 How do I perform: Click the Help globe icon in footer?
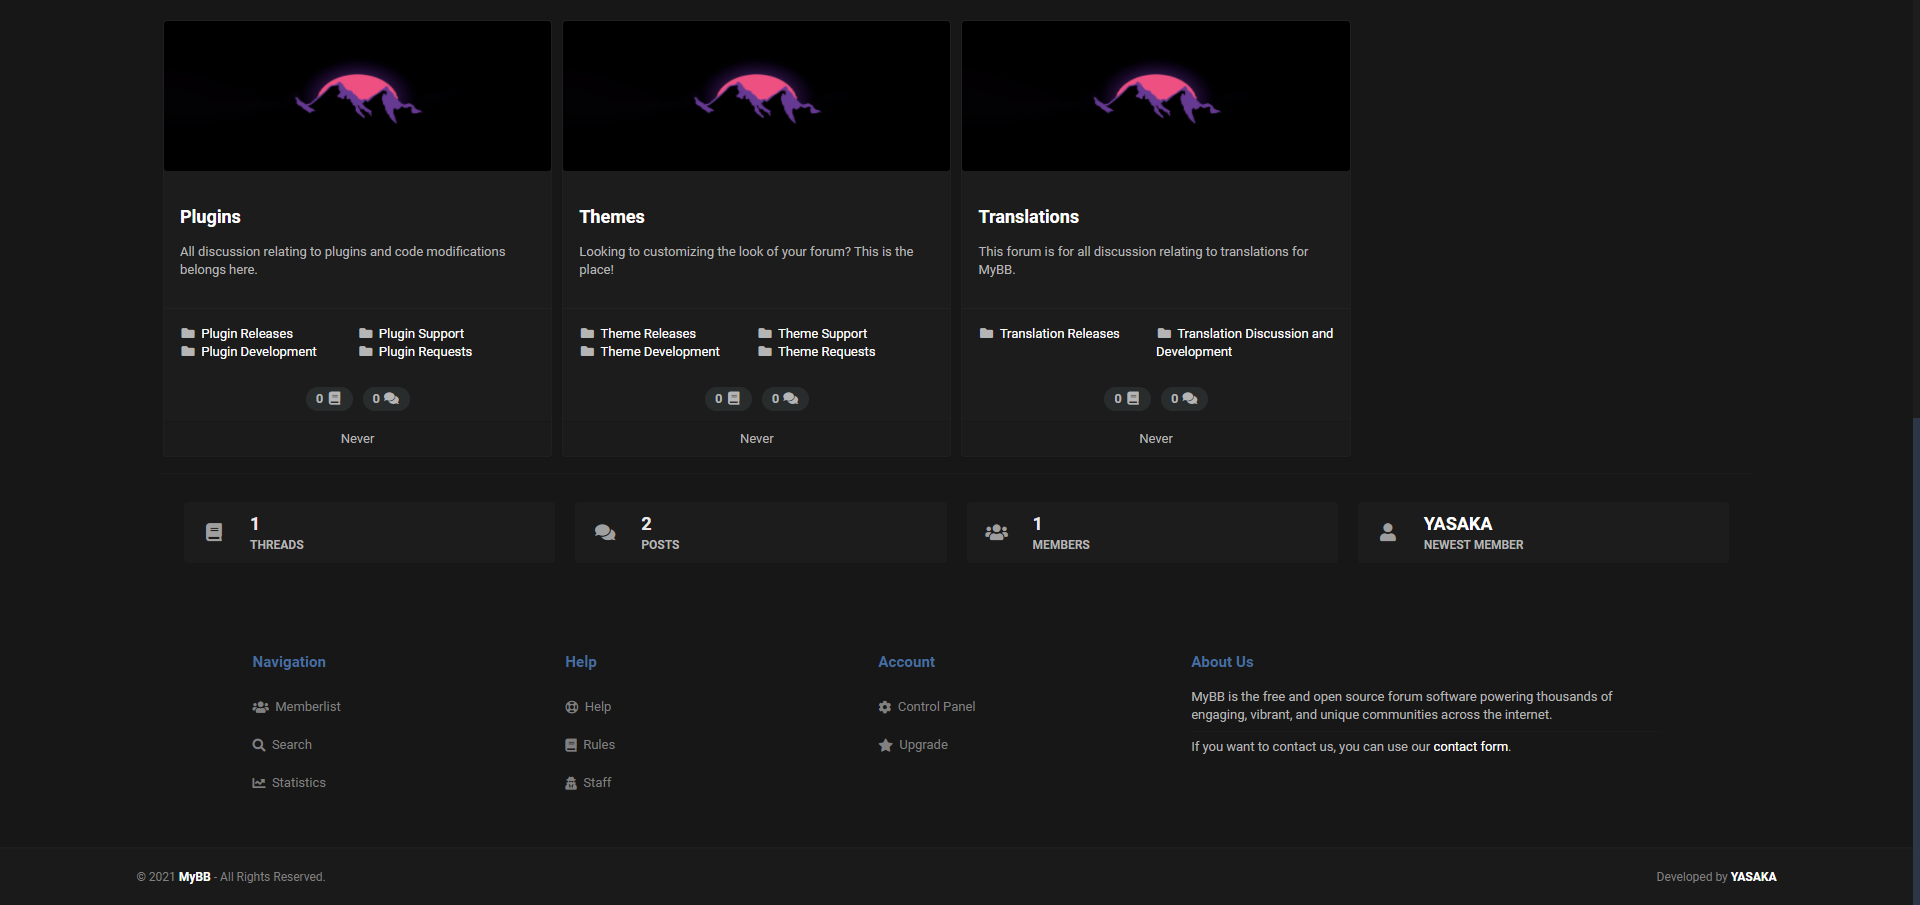(x=572, y=707)
